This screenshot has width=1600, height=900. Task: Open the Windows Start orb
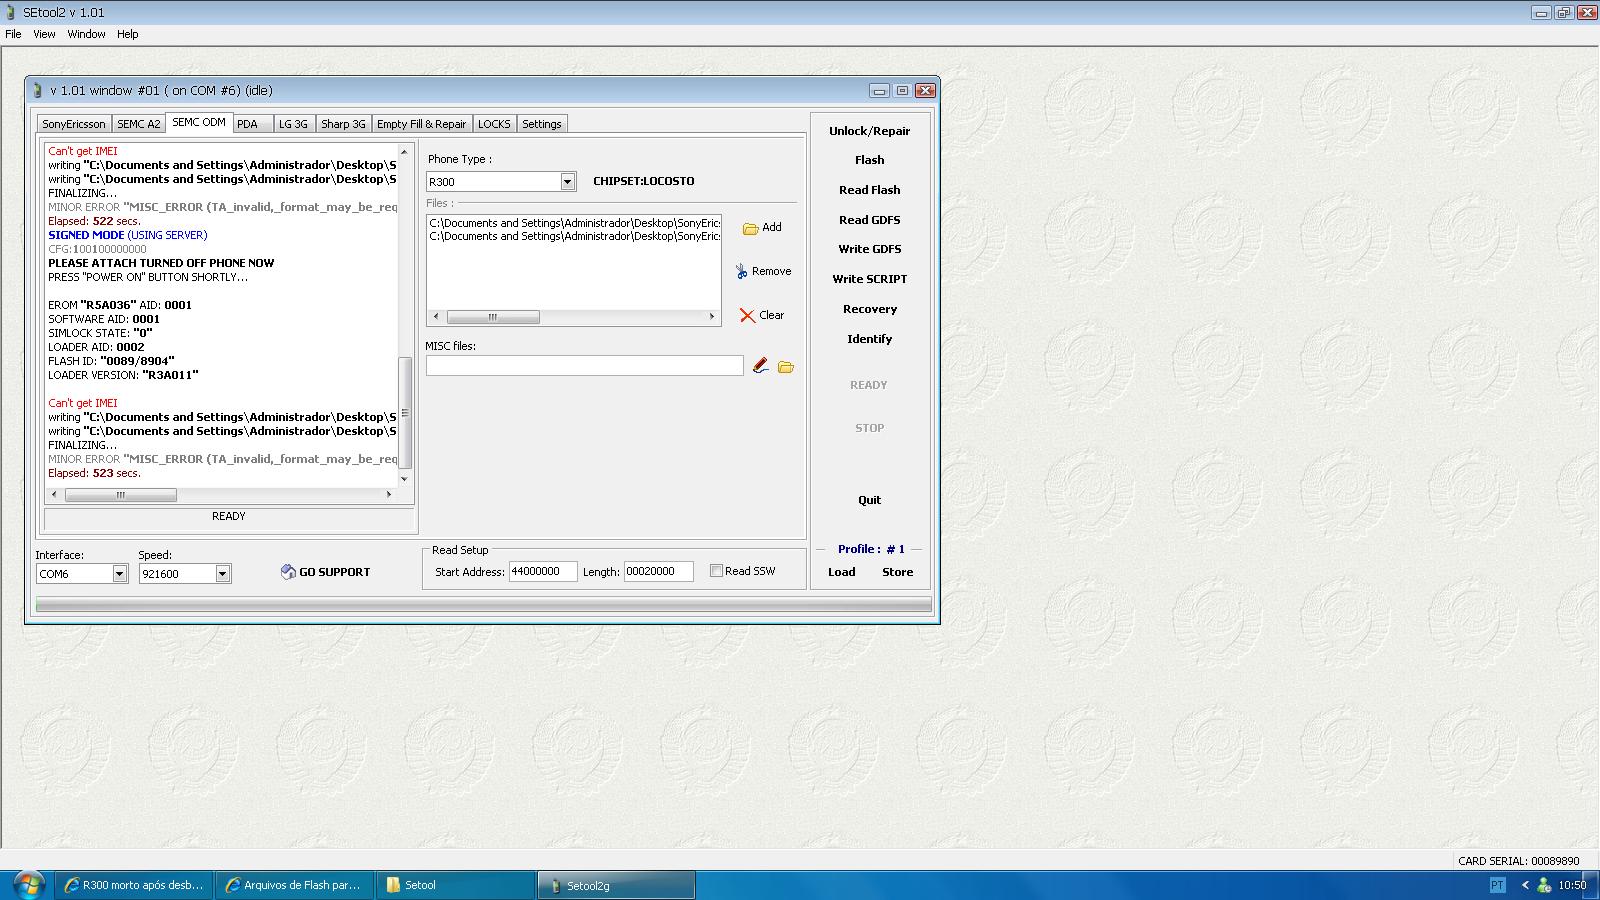tap(27, 885)
